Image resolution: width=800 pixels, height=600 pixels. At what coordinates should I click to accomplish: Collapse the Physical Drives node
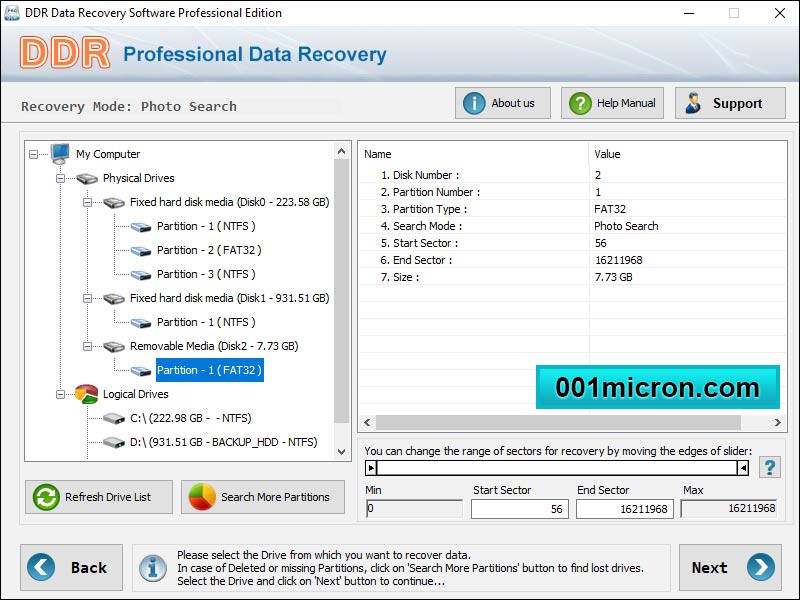[61, 178]
